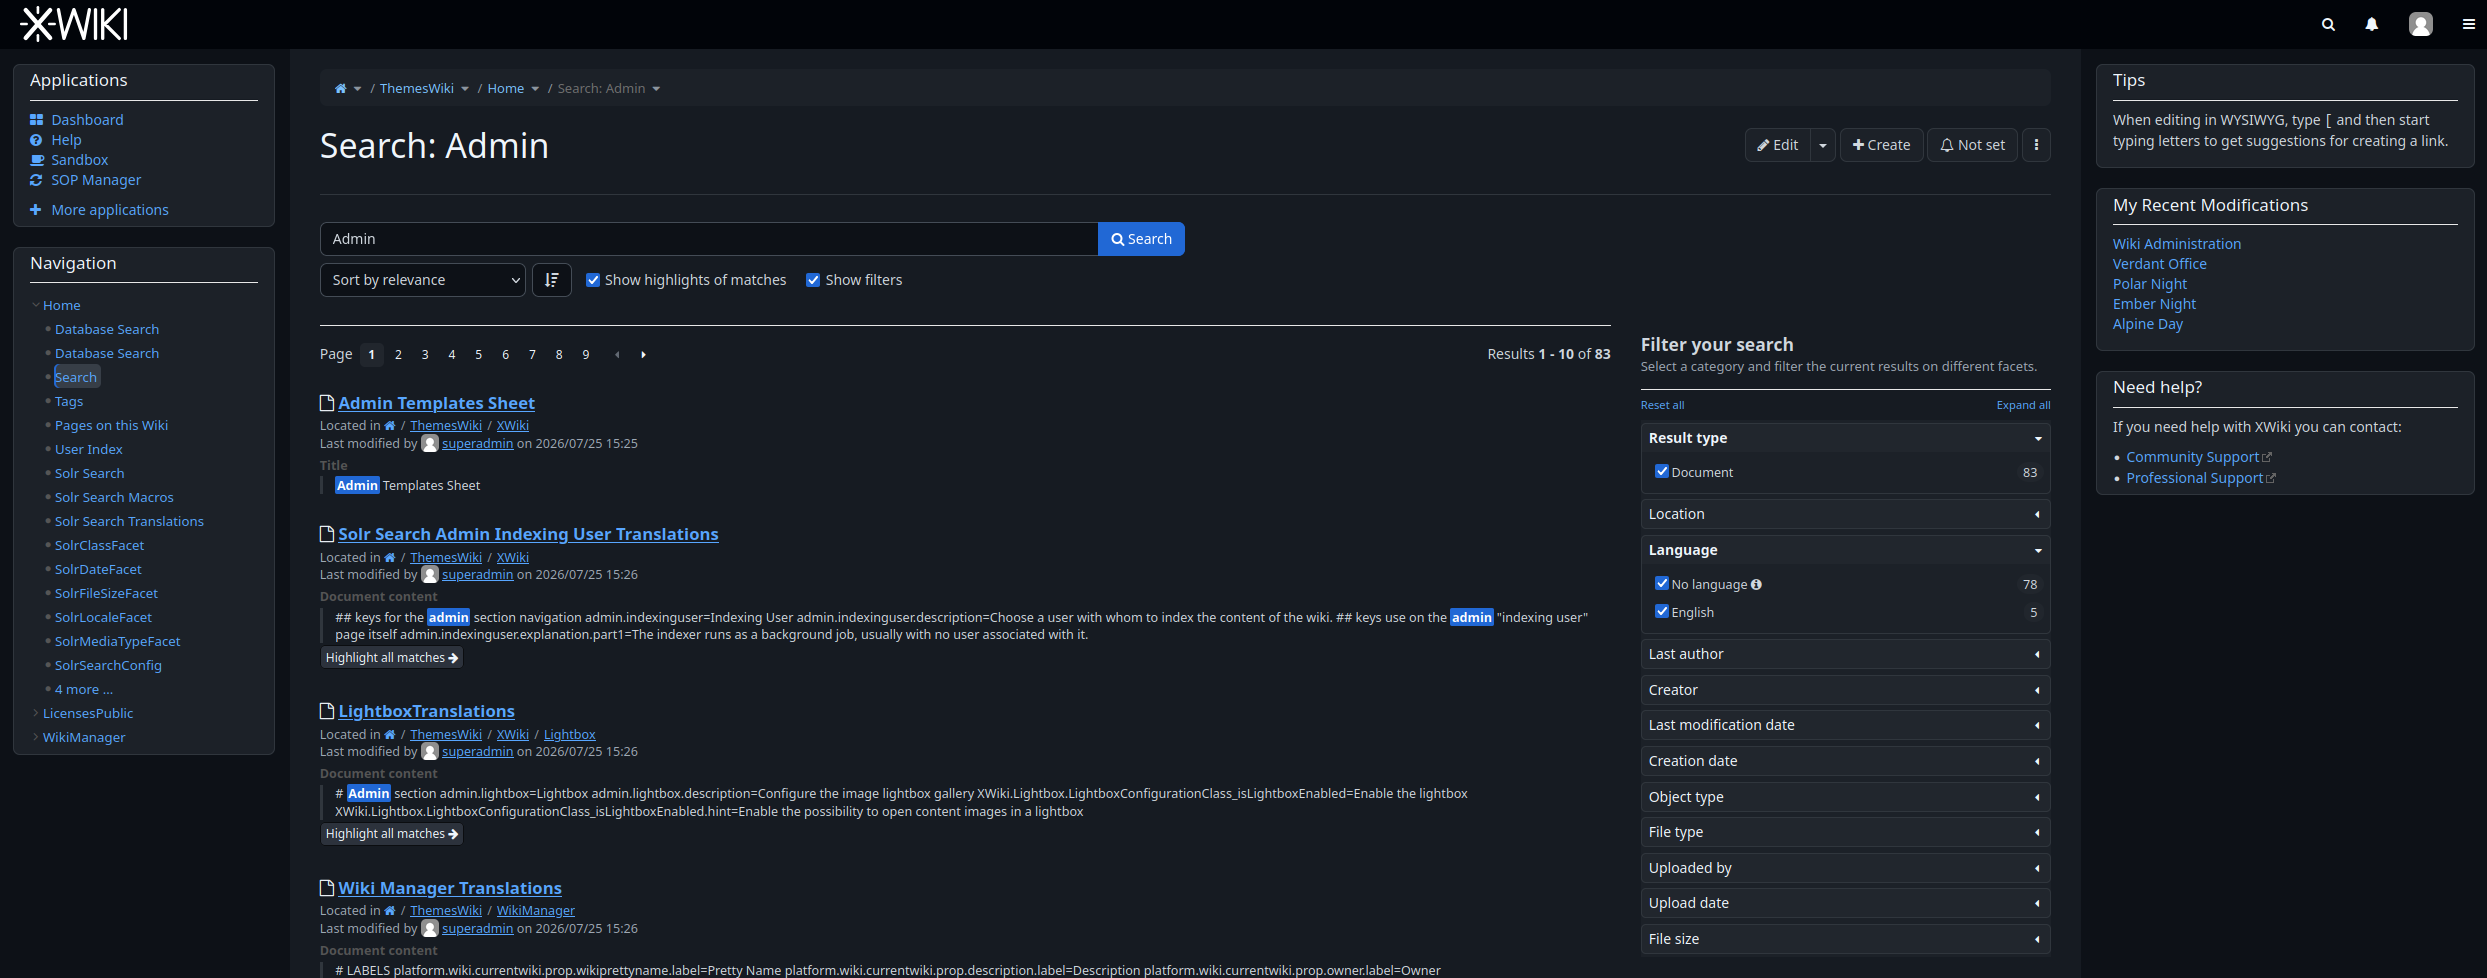Uncheck the No language checkbox
This screenshot has height=978, width=2487.
pyautogui.click(x=1662, y=583)
